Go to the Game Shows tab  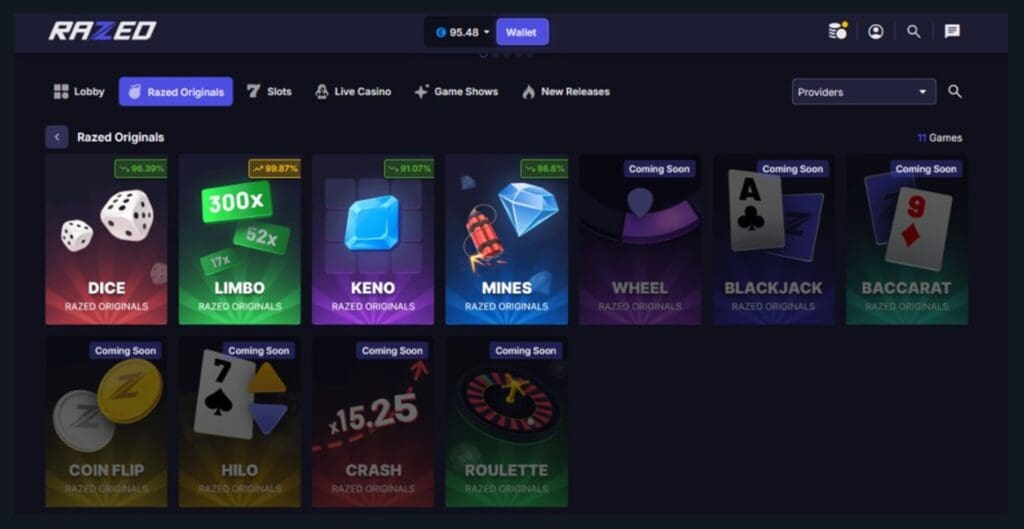[456, 91]
